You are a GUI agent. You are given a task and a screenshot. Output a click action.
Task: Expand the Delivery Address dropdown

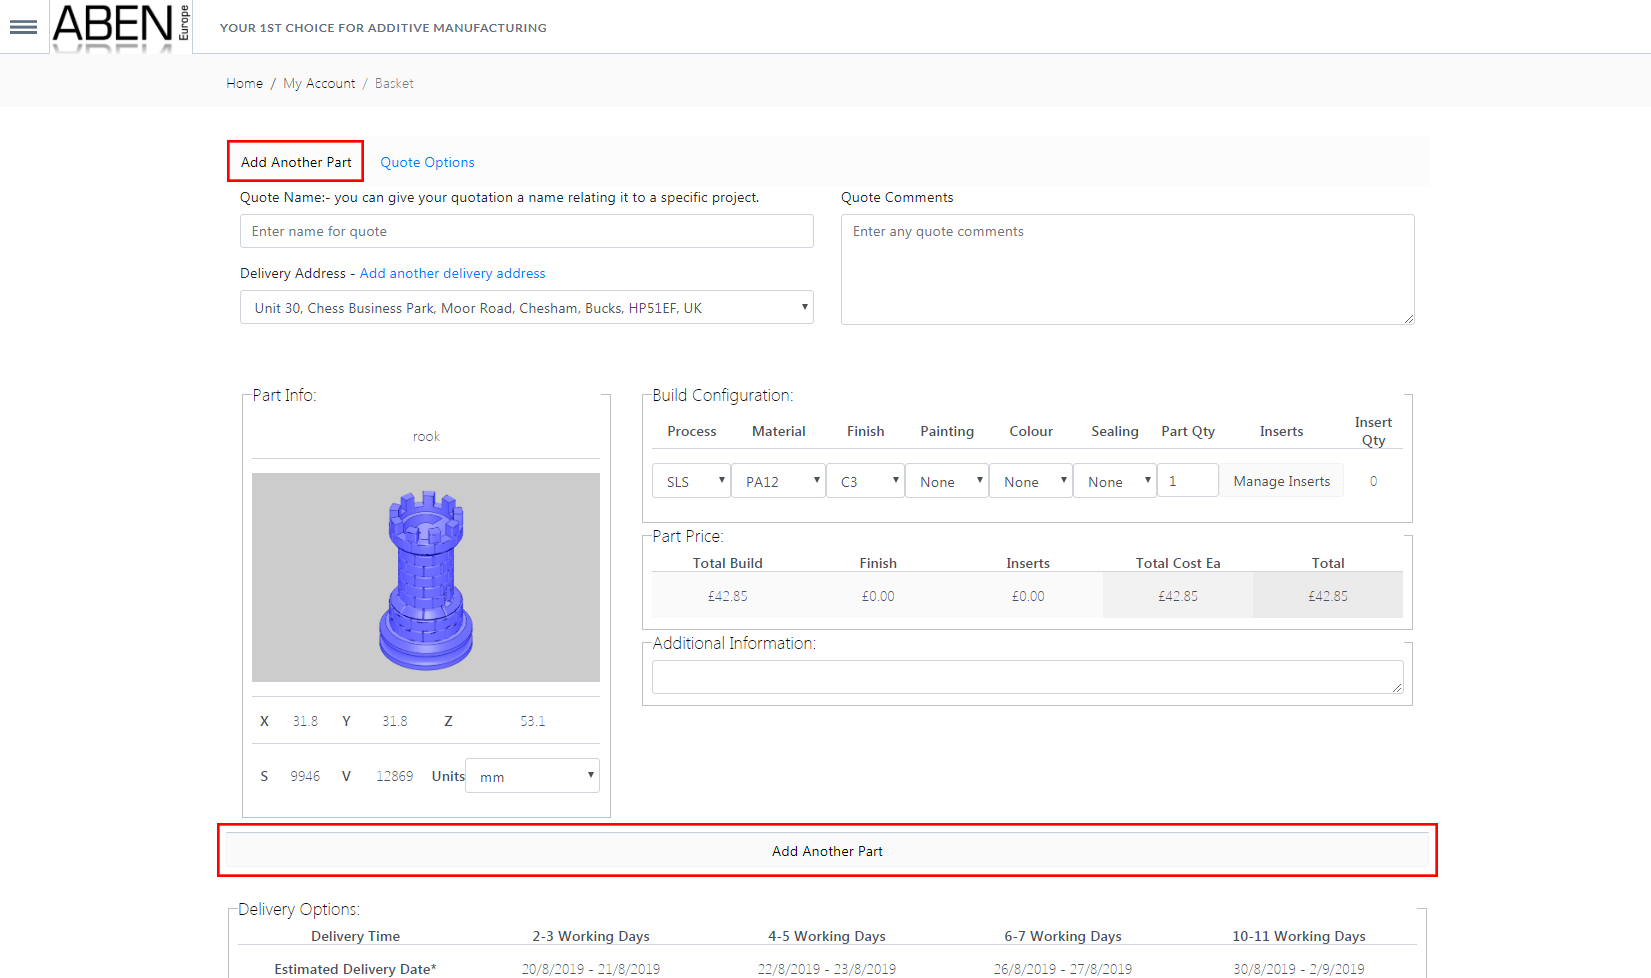pyautogui.click(x=526, y=308)
